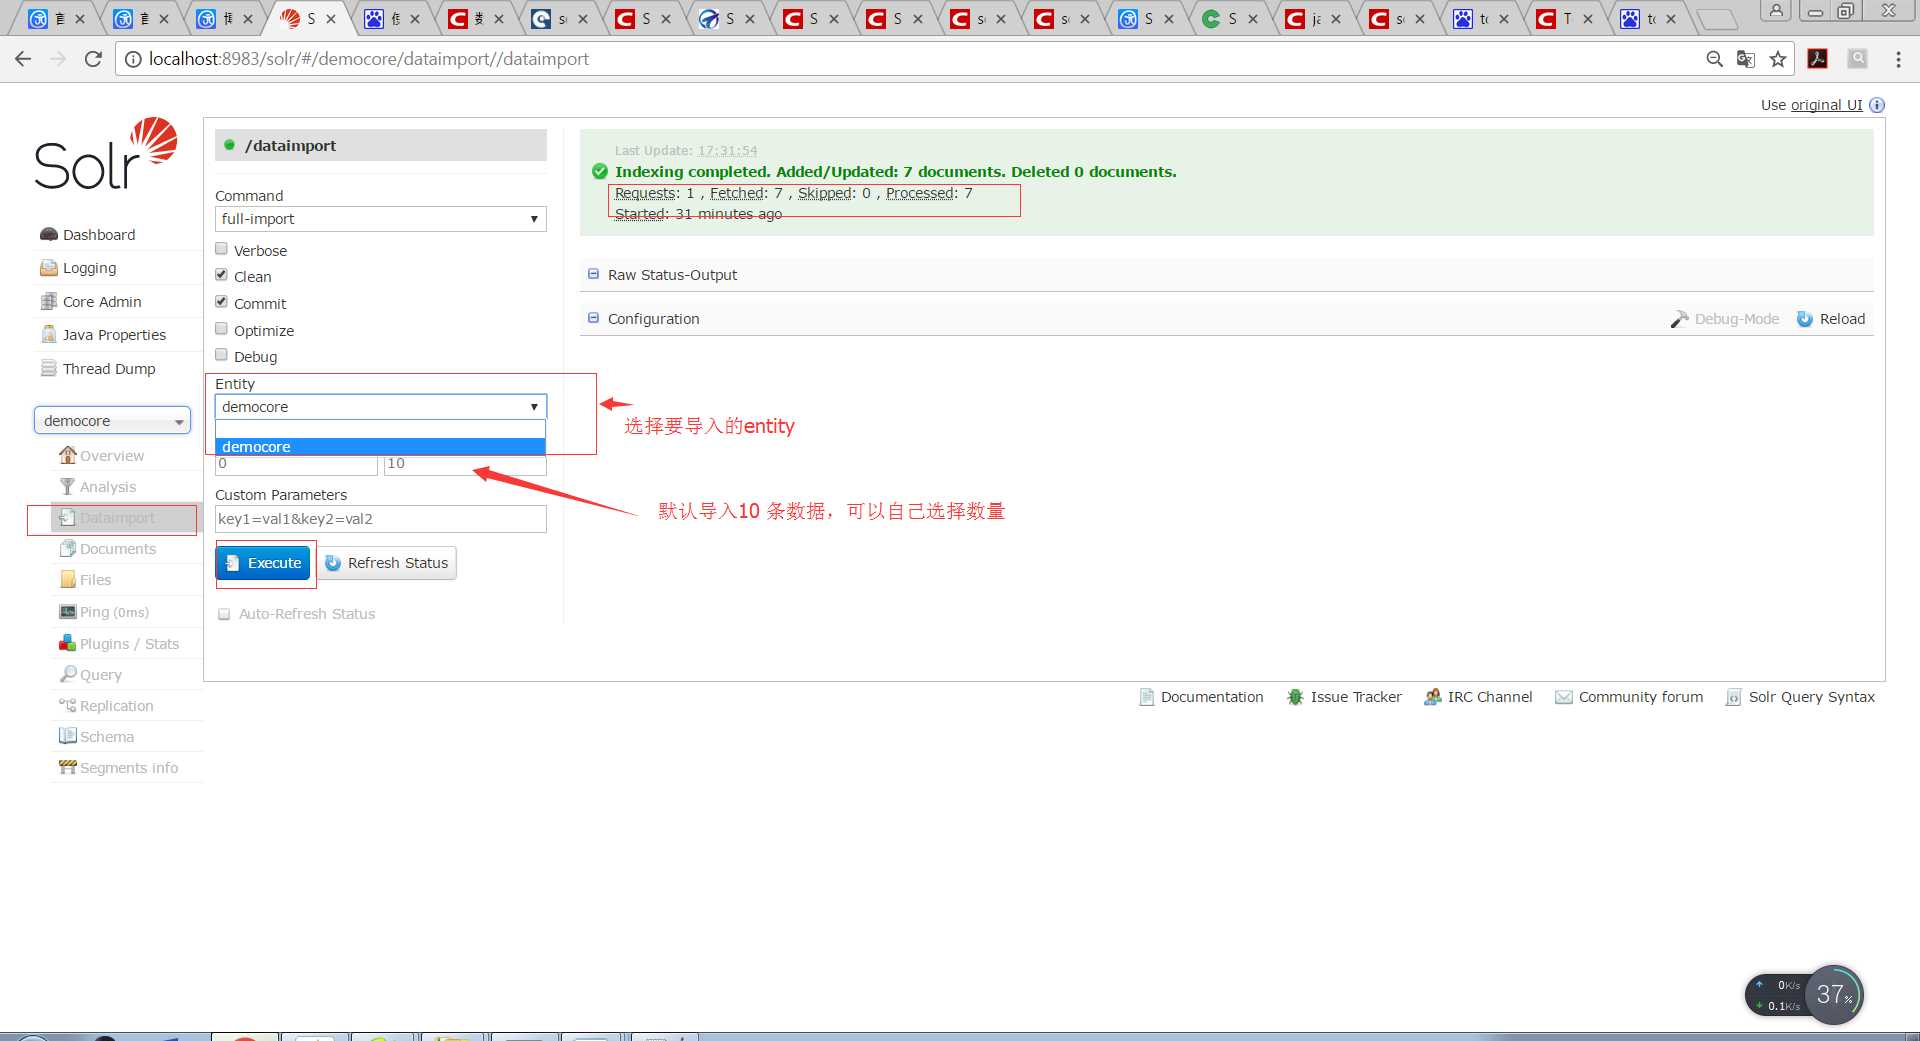Uncheck the Commit checkbox
The height and width of the screenshot is (1041, 1920).
pyautogui.click(x=222, y=302)
